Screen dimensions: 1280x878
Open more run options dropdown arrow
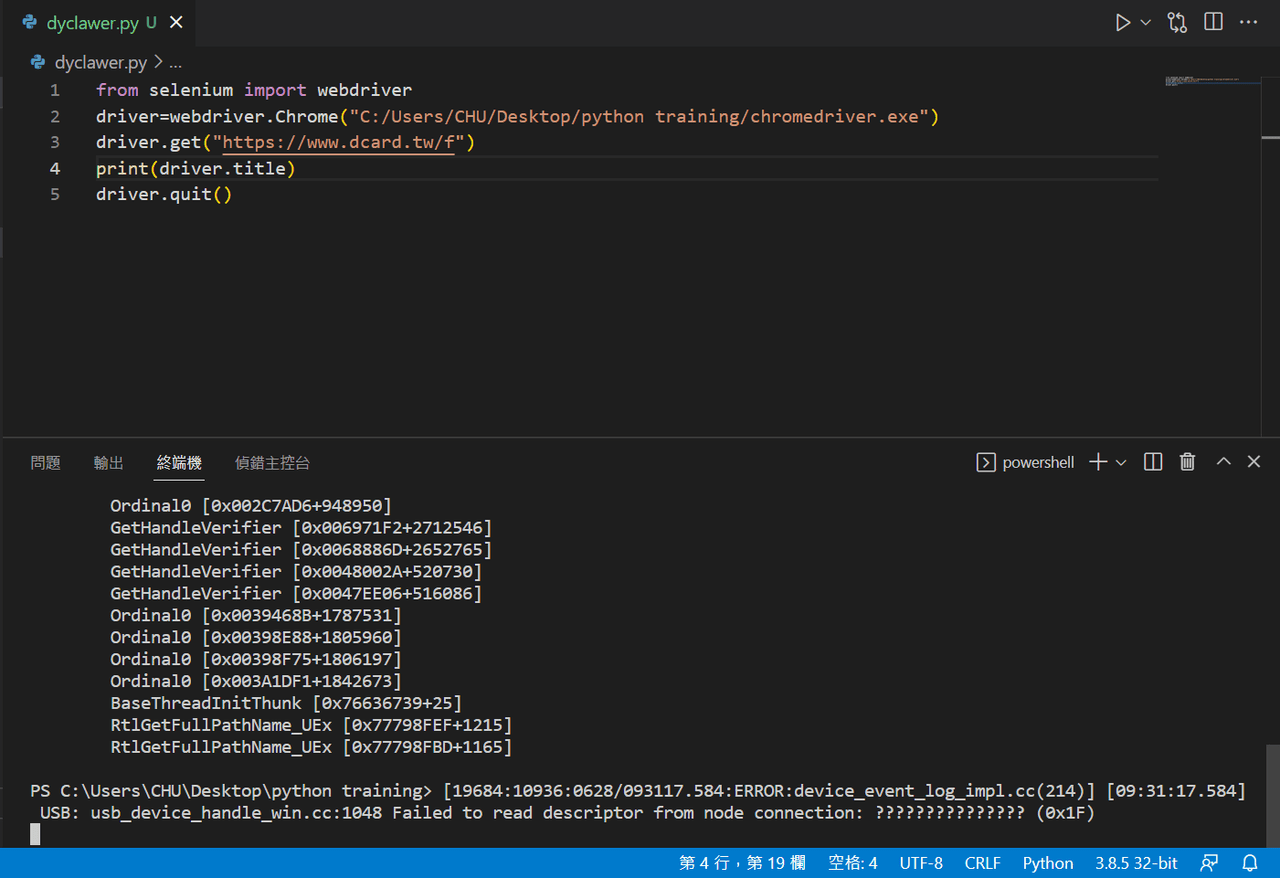pyautogui.click(x=1146, y=21)
